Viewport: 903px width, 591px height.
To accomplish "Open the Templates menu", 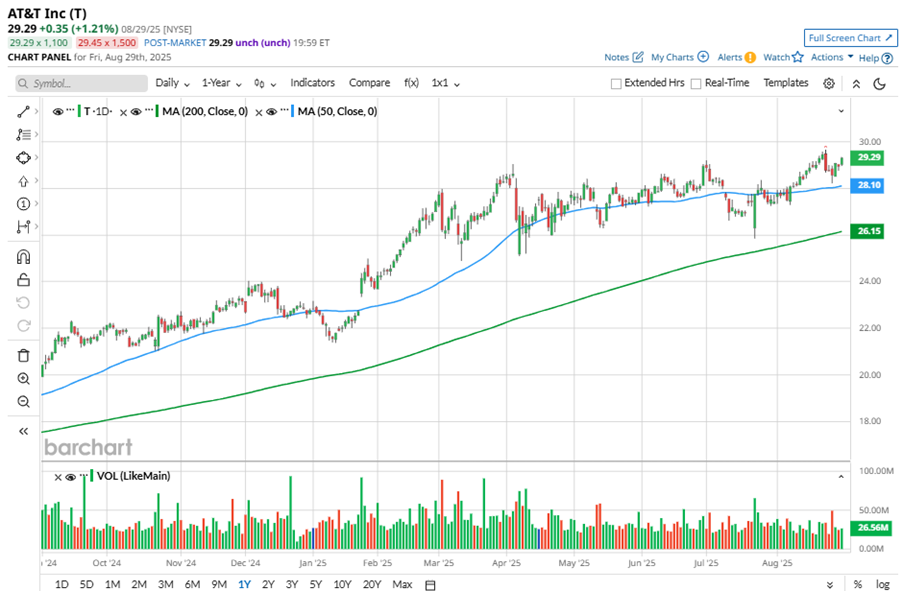I will [x=786, y=83].
